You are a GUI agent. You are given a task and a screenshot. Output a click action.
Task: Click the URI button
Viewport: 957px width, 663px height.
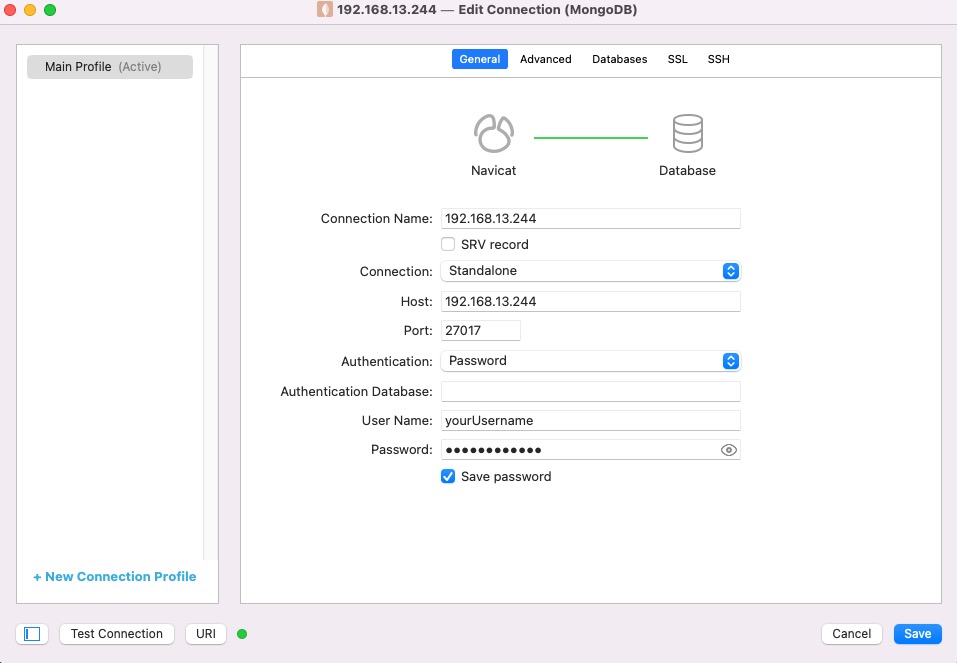[206, 634]
